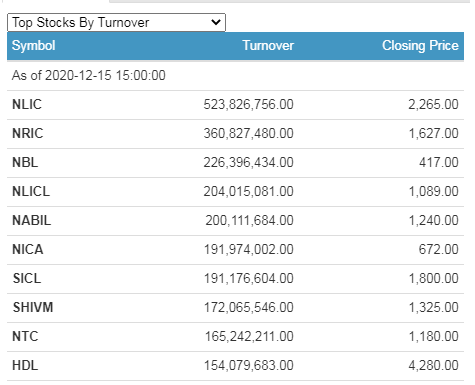Select the As of 2020-12-15 15:00:00 text
The width and height of the screenshot is (475, 385).
(89, 75)
